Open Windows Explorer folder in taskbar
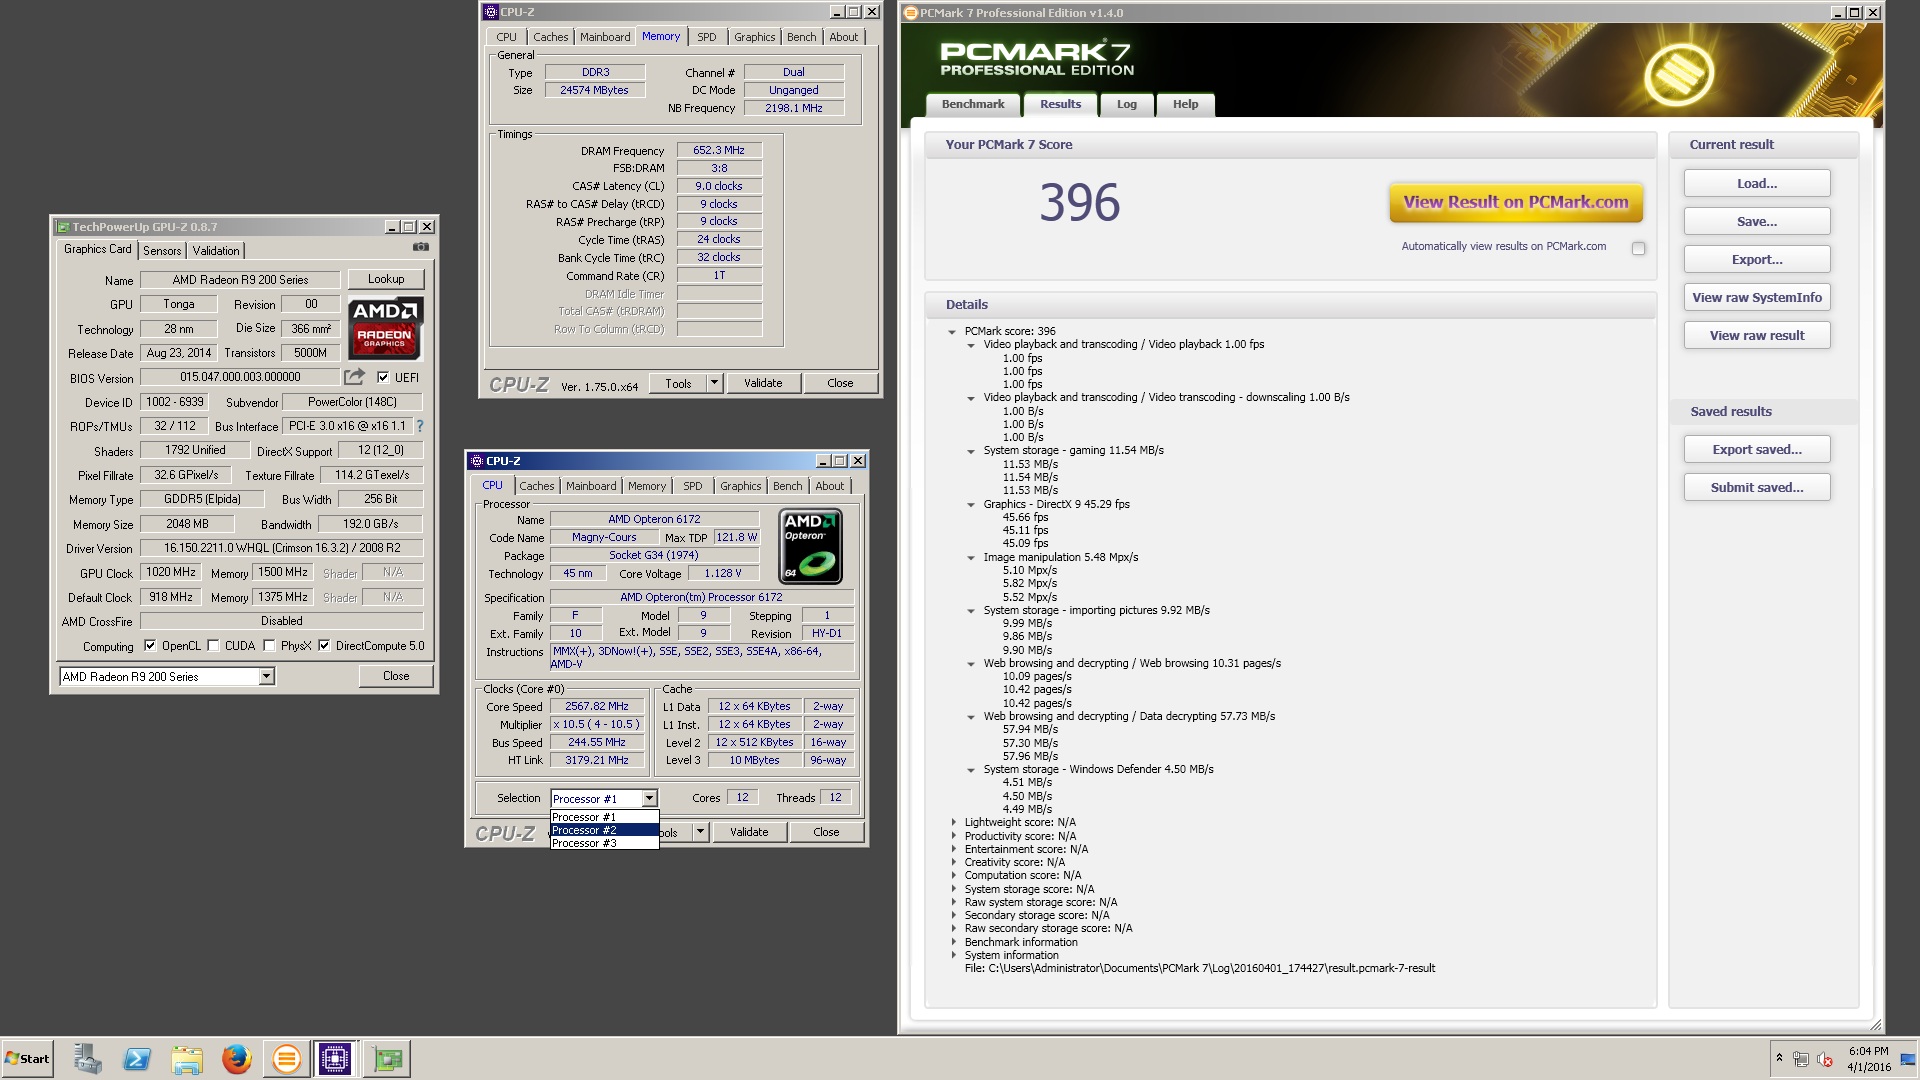Screen dimensions: 1920x1080 [187, 1059]
